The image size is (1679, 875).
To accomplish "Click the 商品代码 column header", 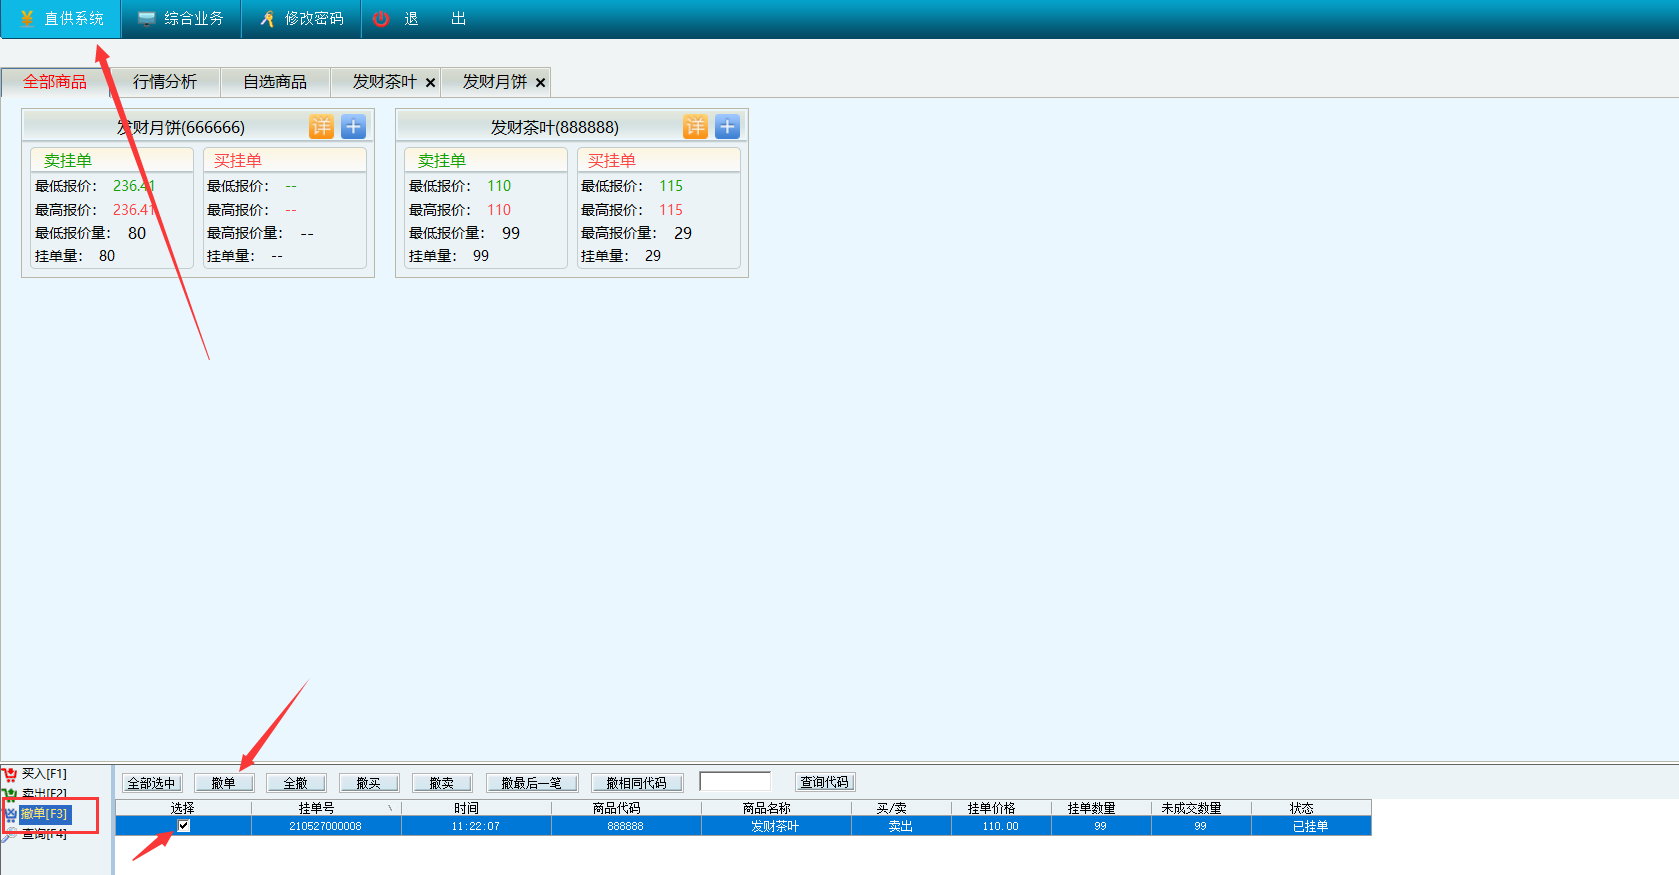I will 626,808.
